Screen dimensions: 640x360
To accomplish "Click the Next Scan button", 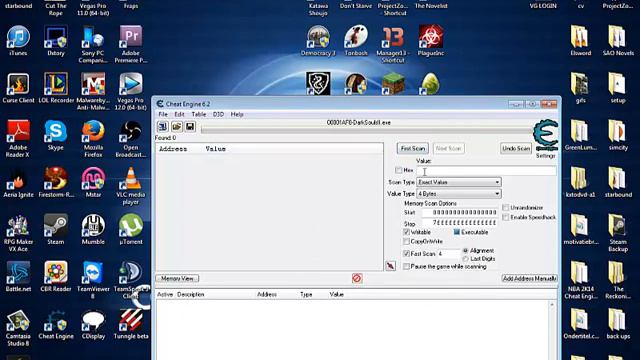I will pyautogui.click(x=448, y=148).
